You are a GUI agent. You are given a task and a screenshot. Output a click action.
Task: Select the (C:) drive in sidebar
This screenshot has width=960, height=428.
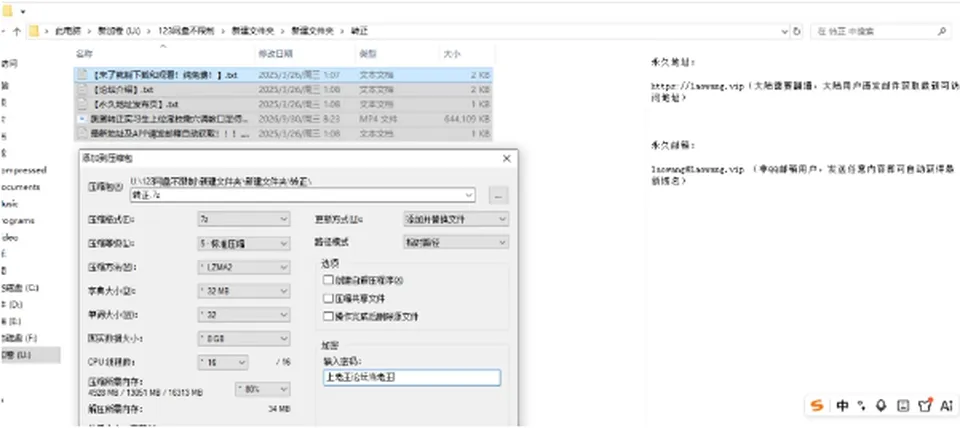[20, 287]
